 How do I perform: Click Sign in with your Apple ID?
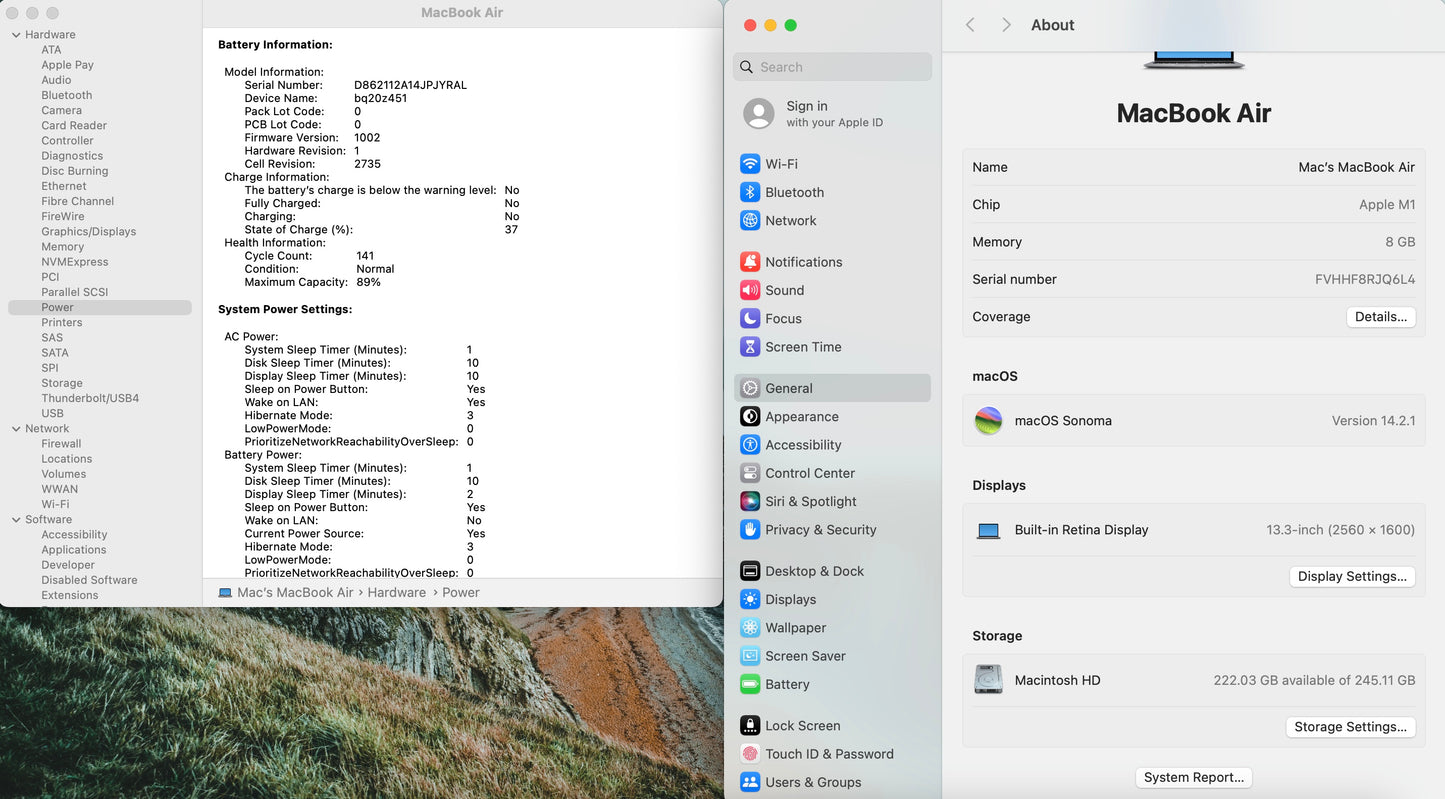click(x=833, y=113)
